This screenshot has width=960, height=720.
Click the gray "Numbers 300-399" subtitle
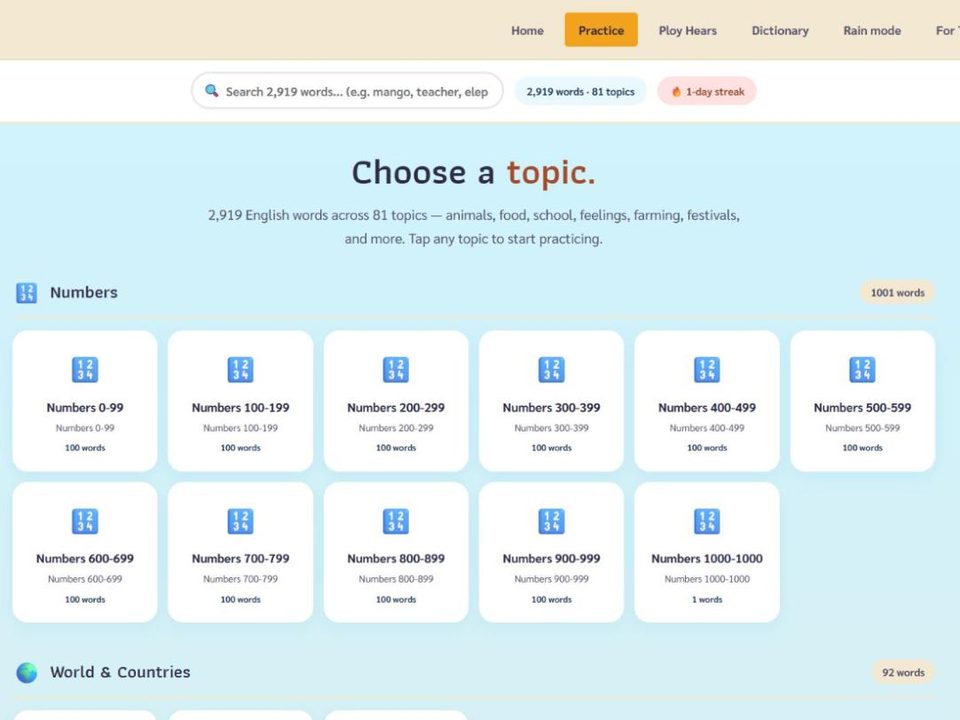[x=551, y=428]
